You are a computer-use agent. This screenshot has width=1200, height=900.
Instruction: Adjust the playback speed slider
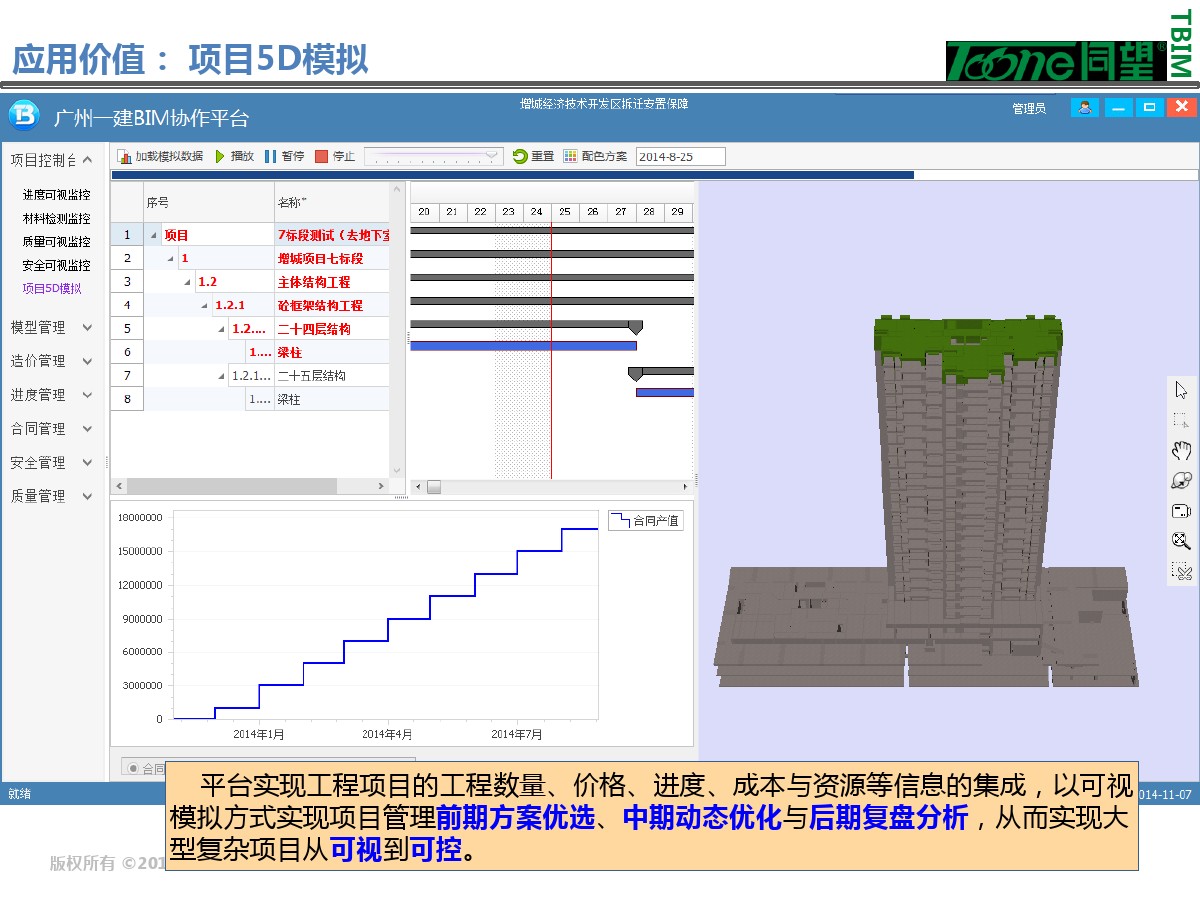click(432, 156)
